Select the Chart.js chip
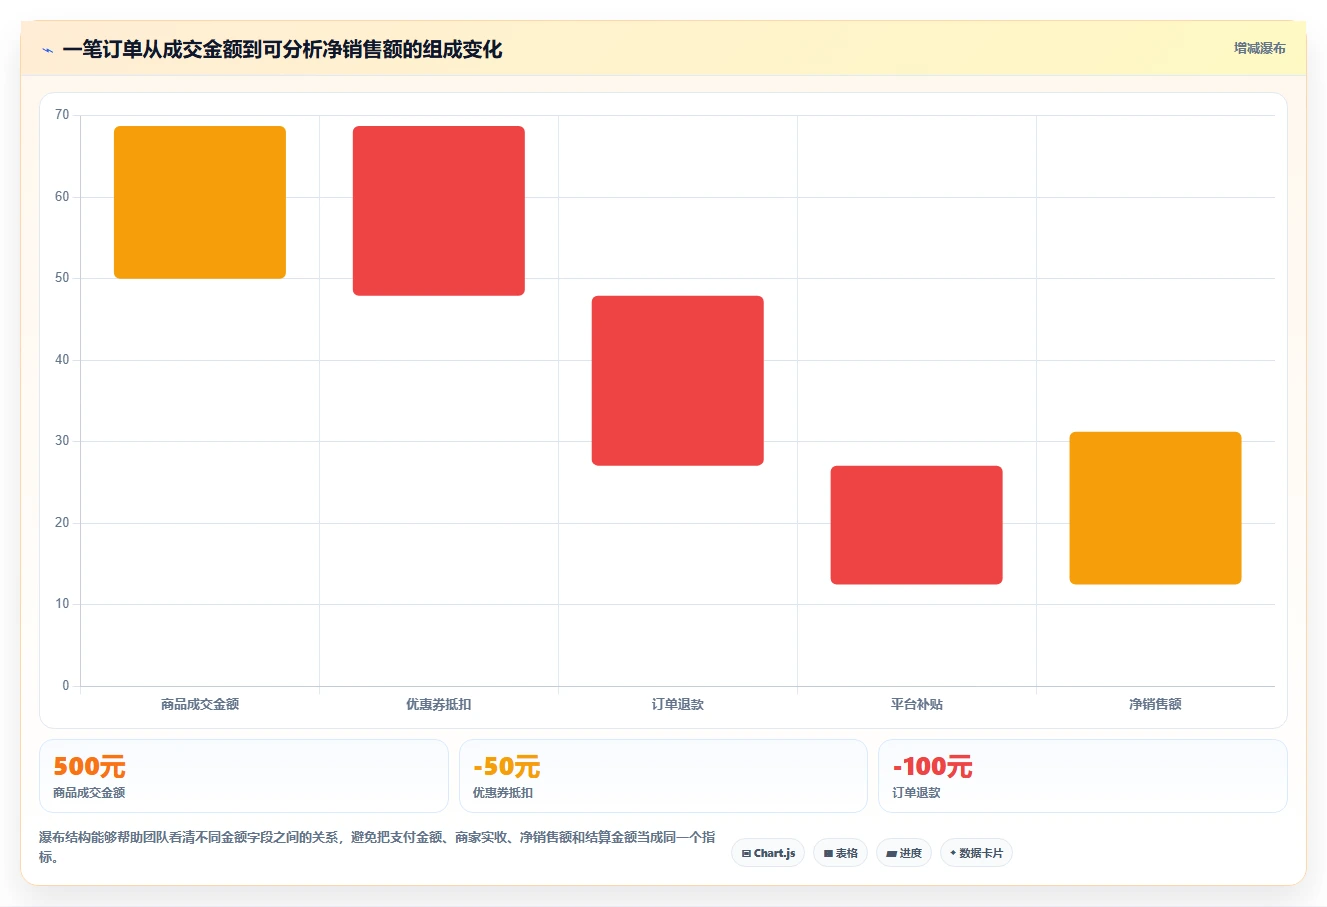Image resolution: width=1327 pixels, height=907 pixels. (x=768, y=853)
